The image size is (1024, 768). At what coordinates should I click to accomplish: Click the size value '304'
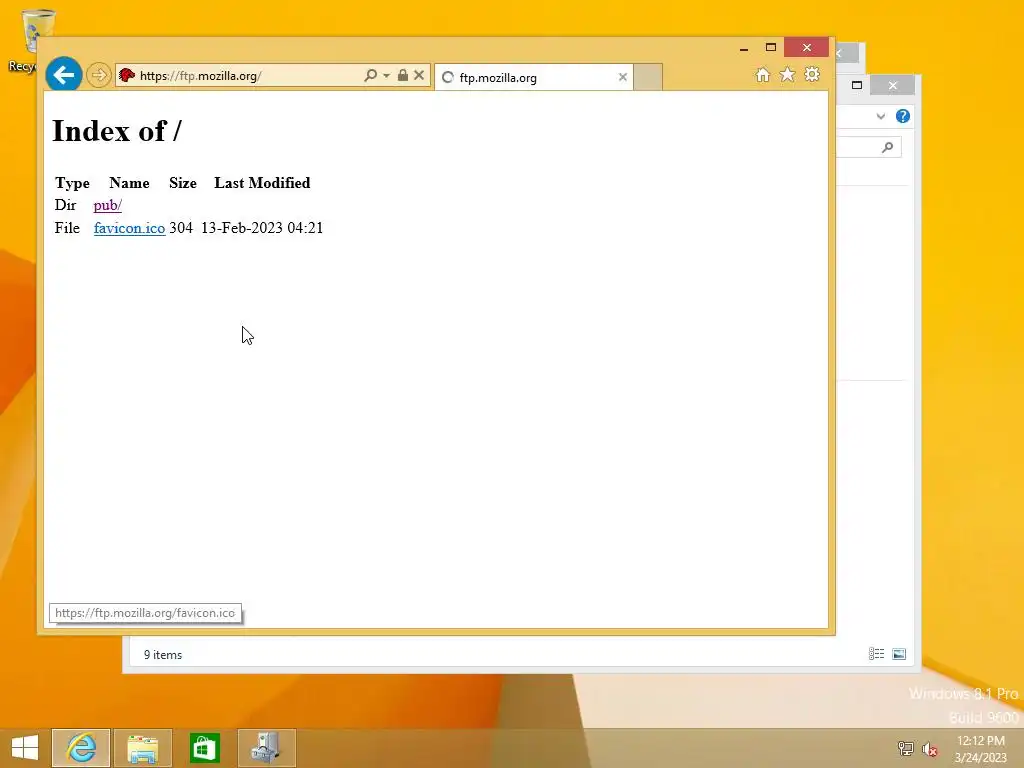(x=181, y=228)
